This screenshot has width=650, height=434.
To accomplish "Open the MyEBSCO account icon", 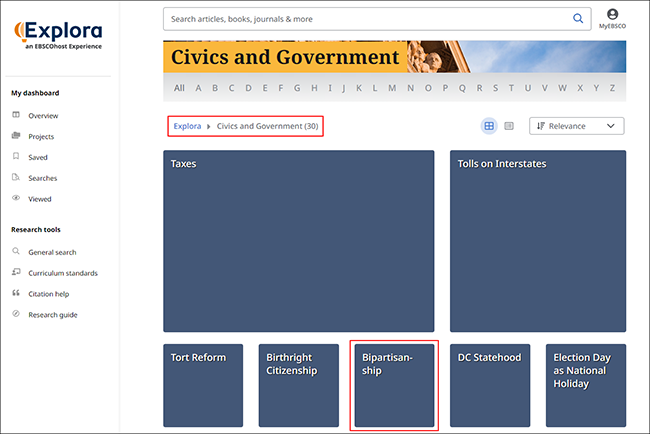I will pos(612,19).
